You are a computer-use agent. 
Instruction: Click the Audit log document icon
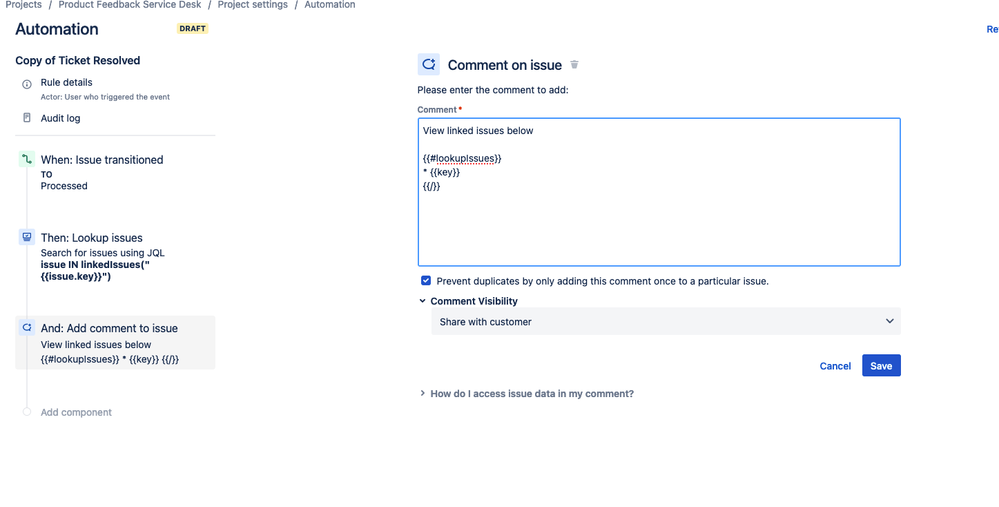[x=27, y=118]
